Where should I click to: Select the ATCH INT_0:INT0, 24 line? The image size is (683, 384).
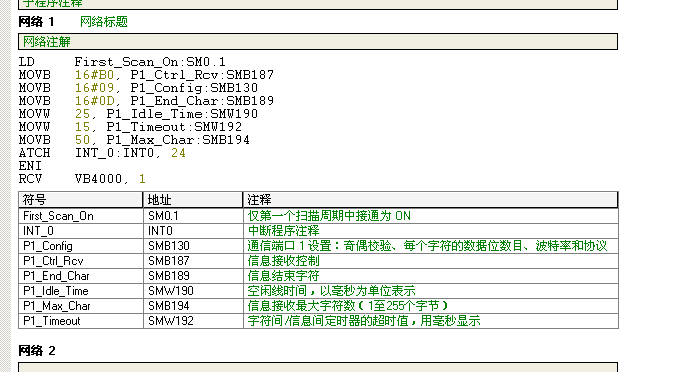pyautogui.click(x=102, y=153)
